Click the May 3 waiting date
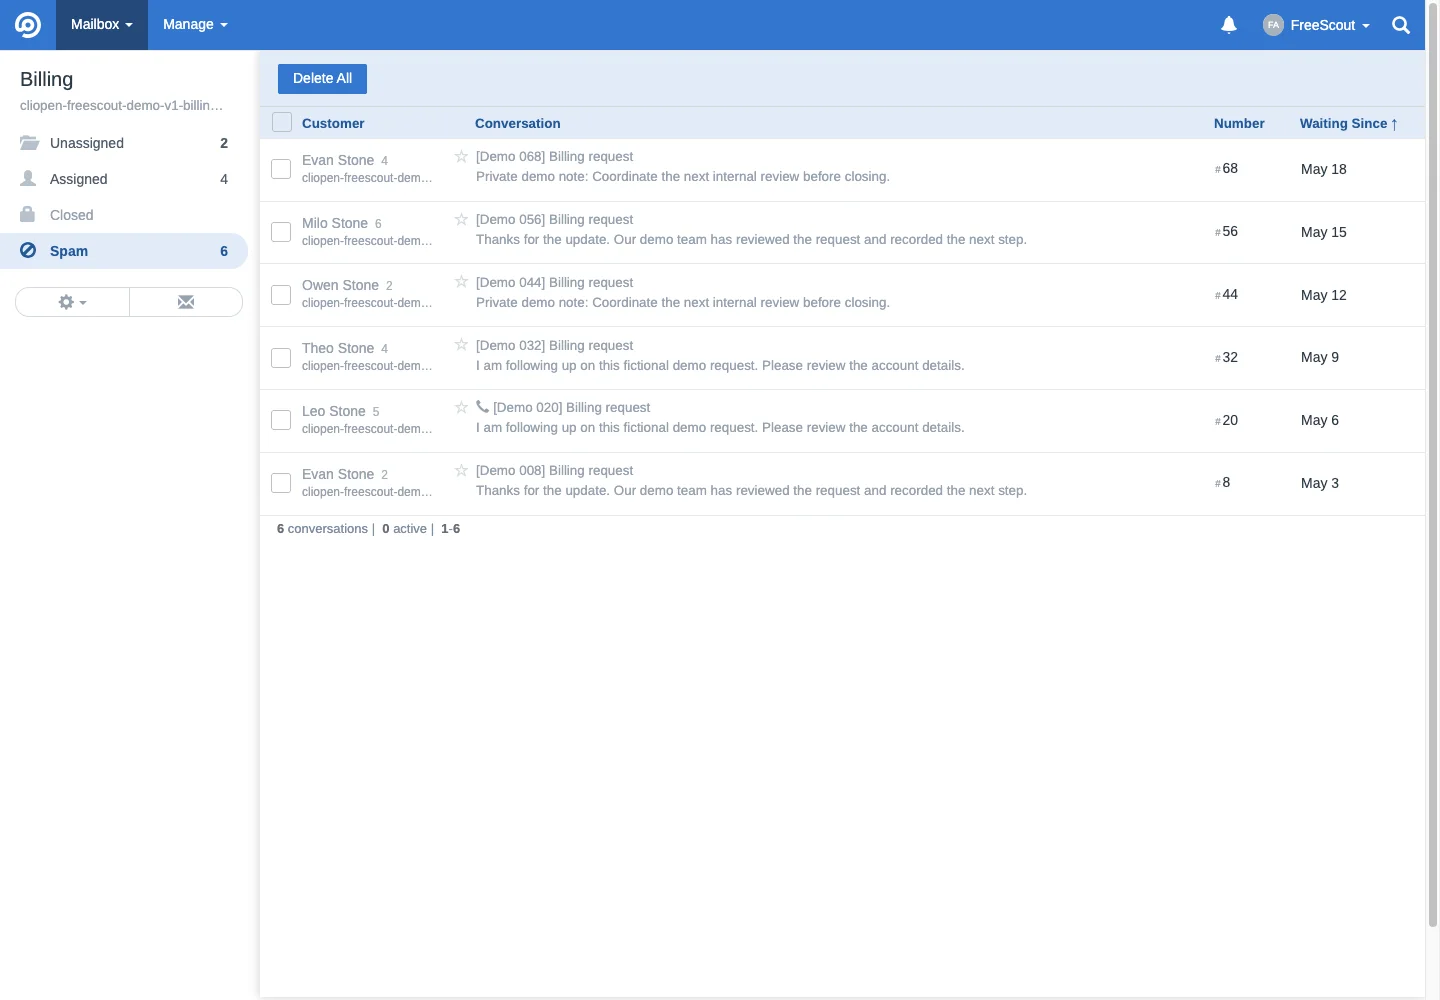Viewport: 1440px width, 1000px height. (x=1320, y=483)
